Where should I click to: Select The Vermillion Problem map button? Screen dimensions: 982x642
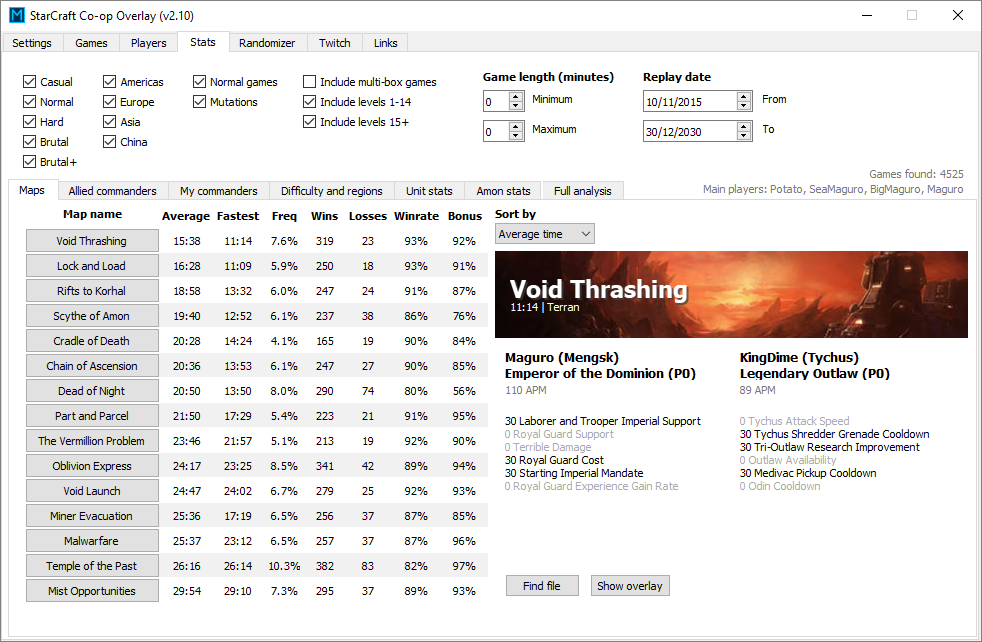point(92,441)
